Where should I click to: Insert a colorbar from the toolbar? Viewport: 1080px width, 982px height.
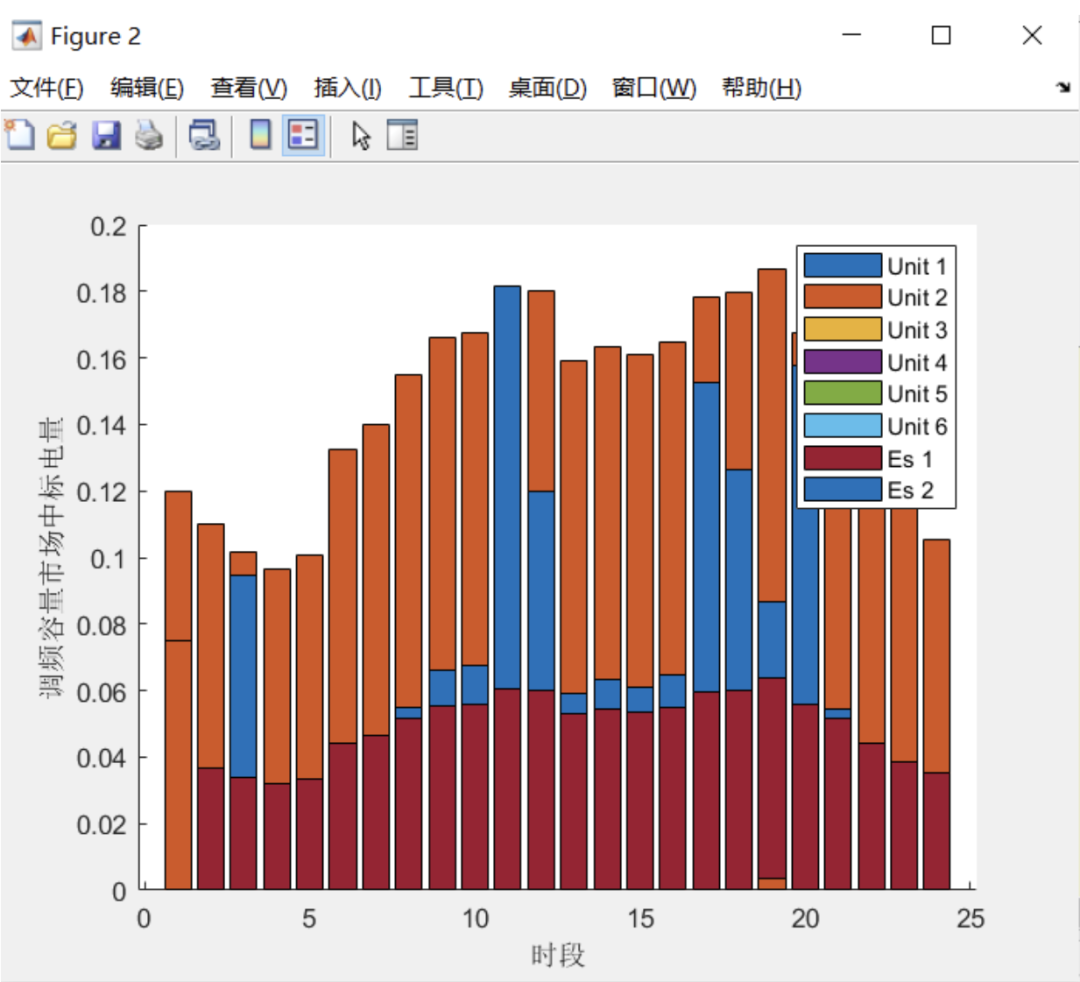(260, 135)
